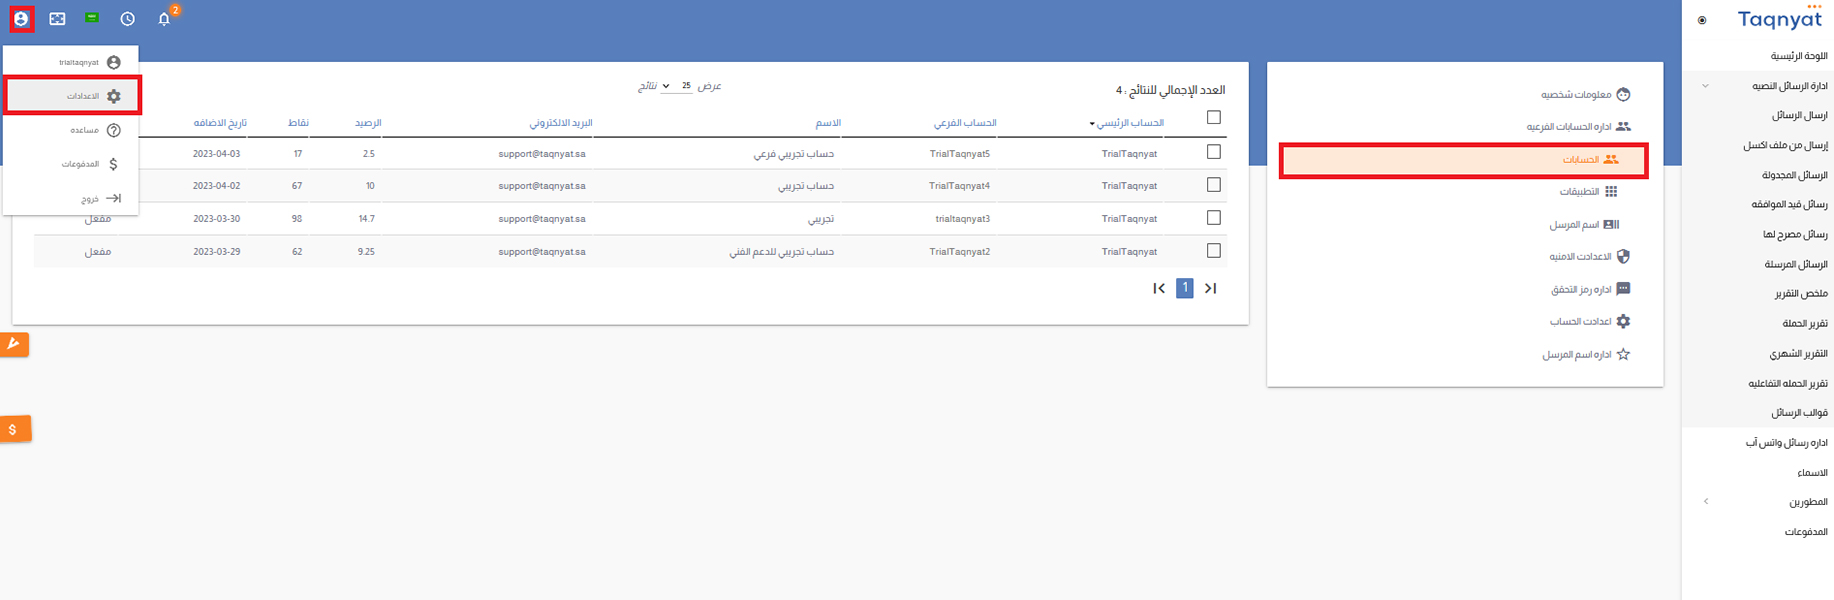Click the sidebar pin radio icon near logo
Screen dimensions: 1834x600
[1702, 20]
